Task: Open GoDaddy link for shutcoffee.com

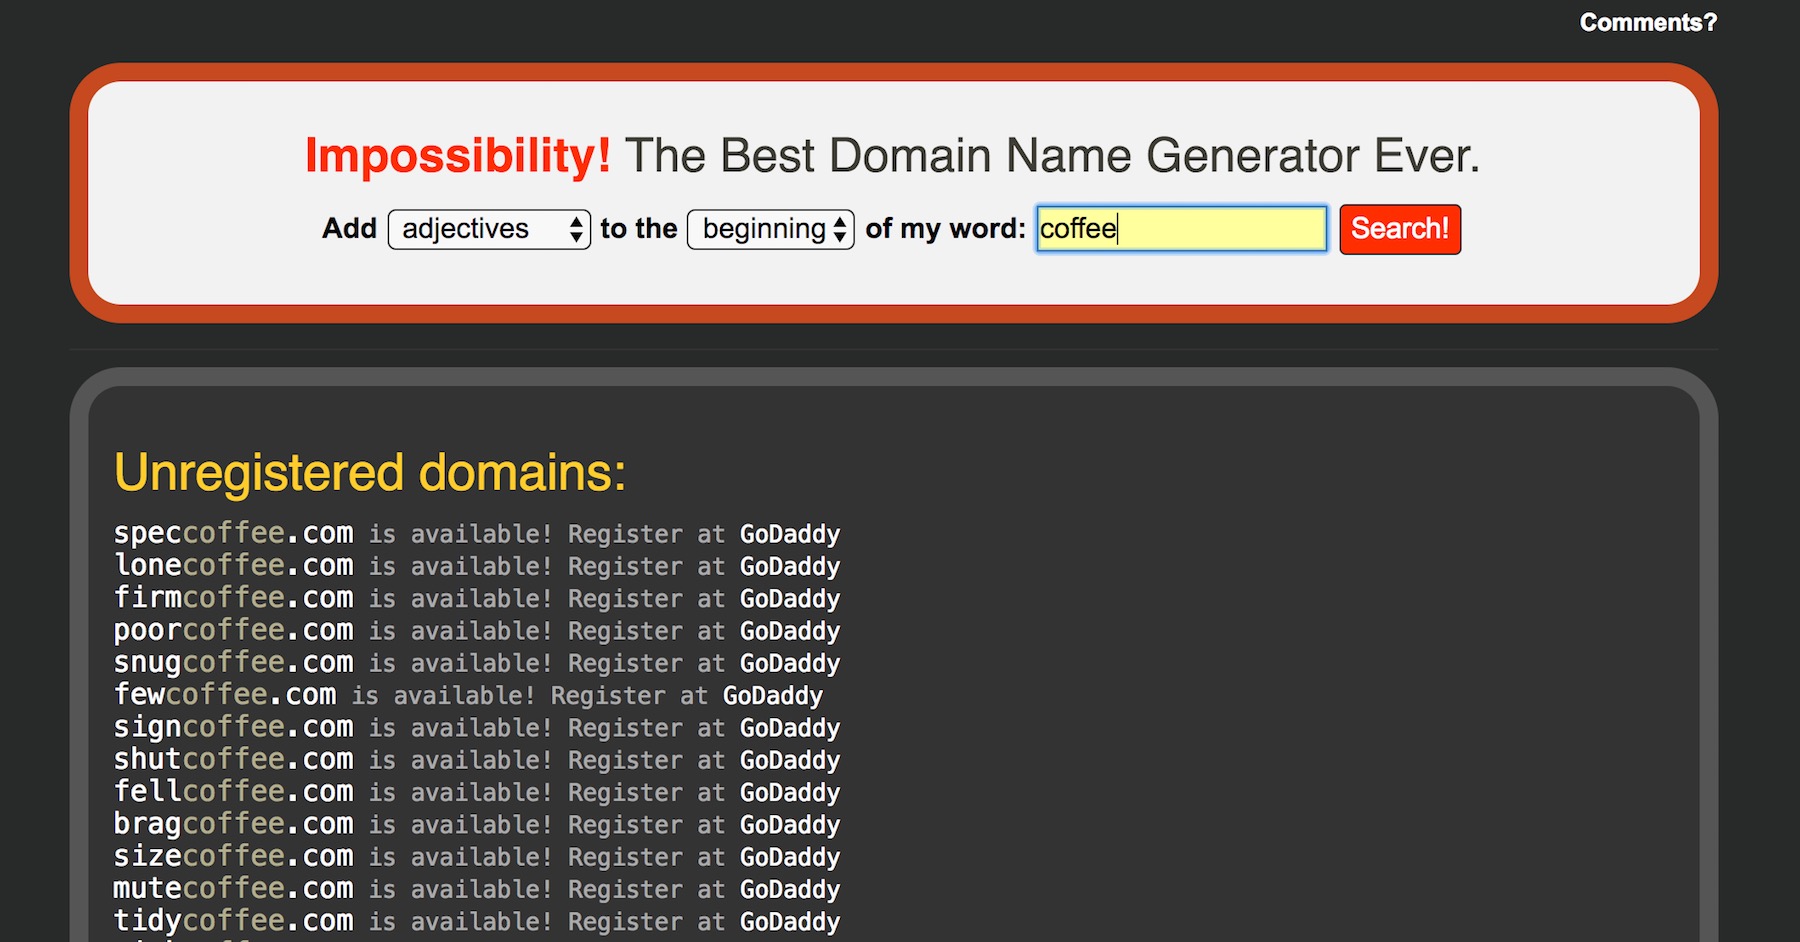Action: (x=790, y=760)
